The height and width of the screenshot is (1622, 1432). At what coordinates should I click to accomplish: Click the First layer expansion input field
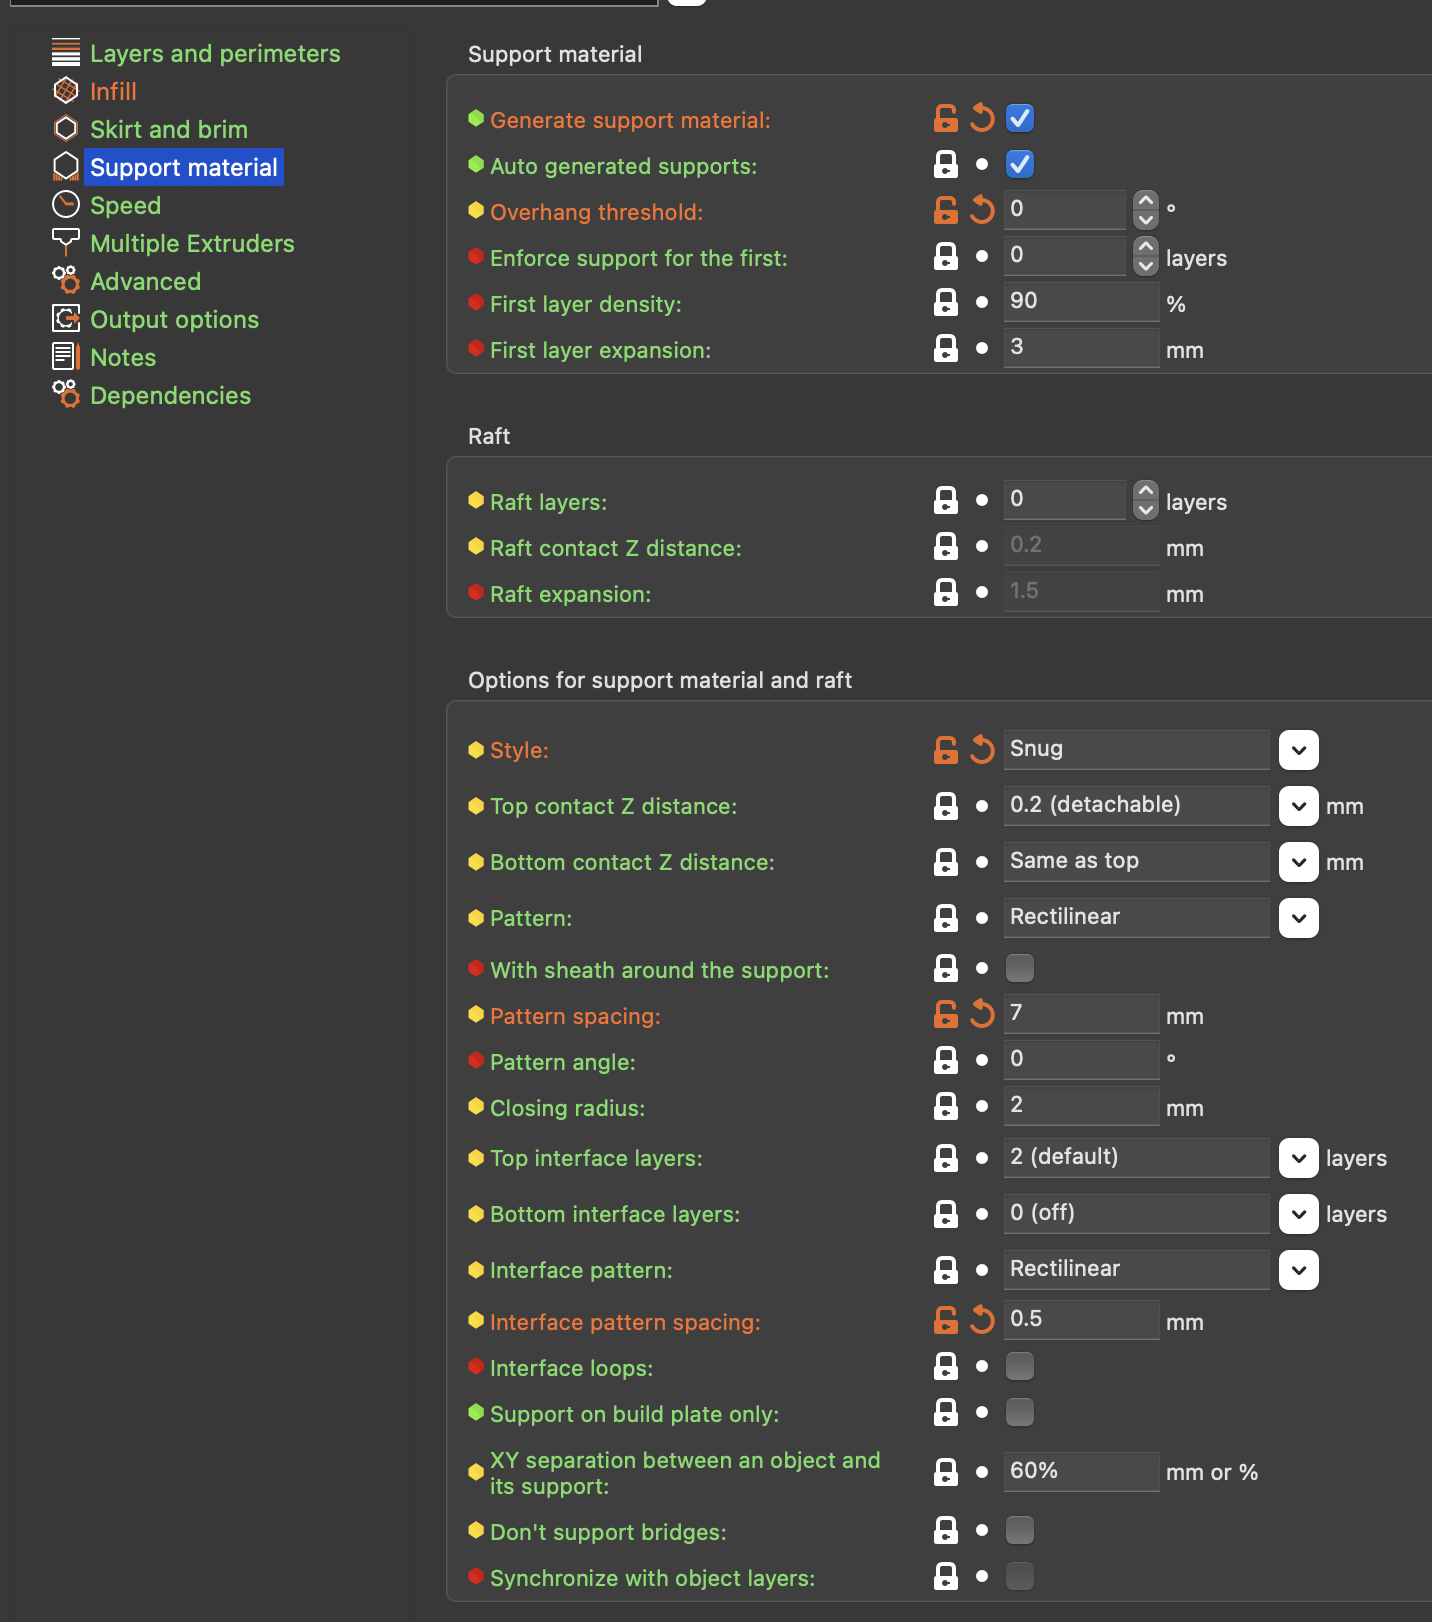pos(1080,348)
